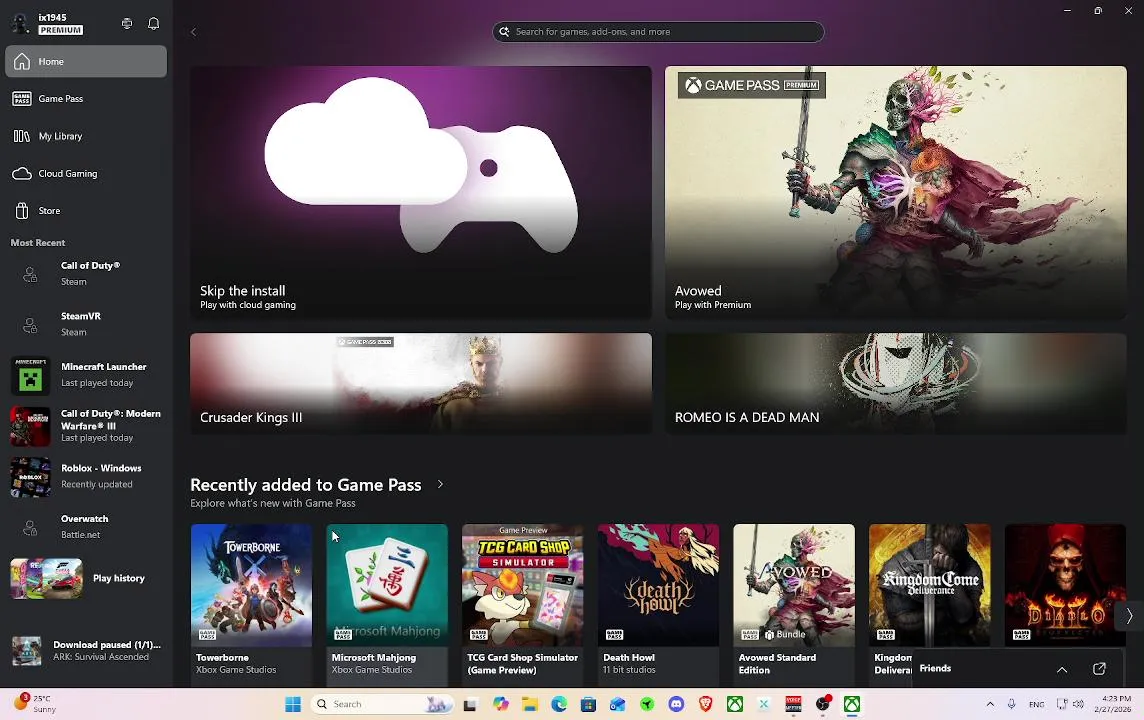Click the devices/print icon beside the username

coord(127,23)
